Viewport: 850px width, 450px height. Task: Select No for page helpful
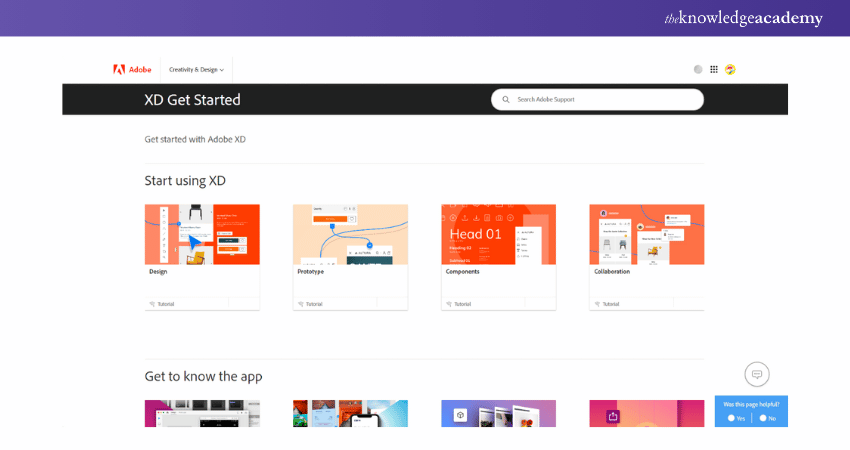(763, 418)
